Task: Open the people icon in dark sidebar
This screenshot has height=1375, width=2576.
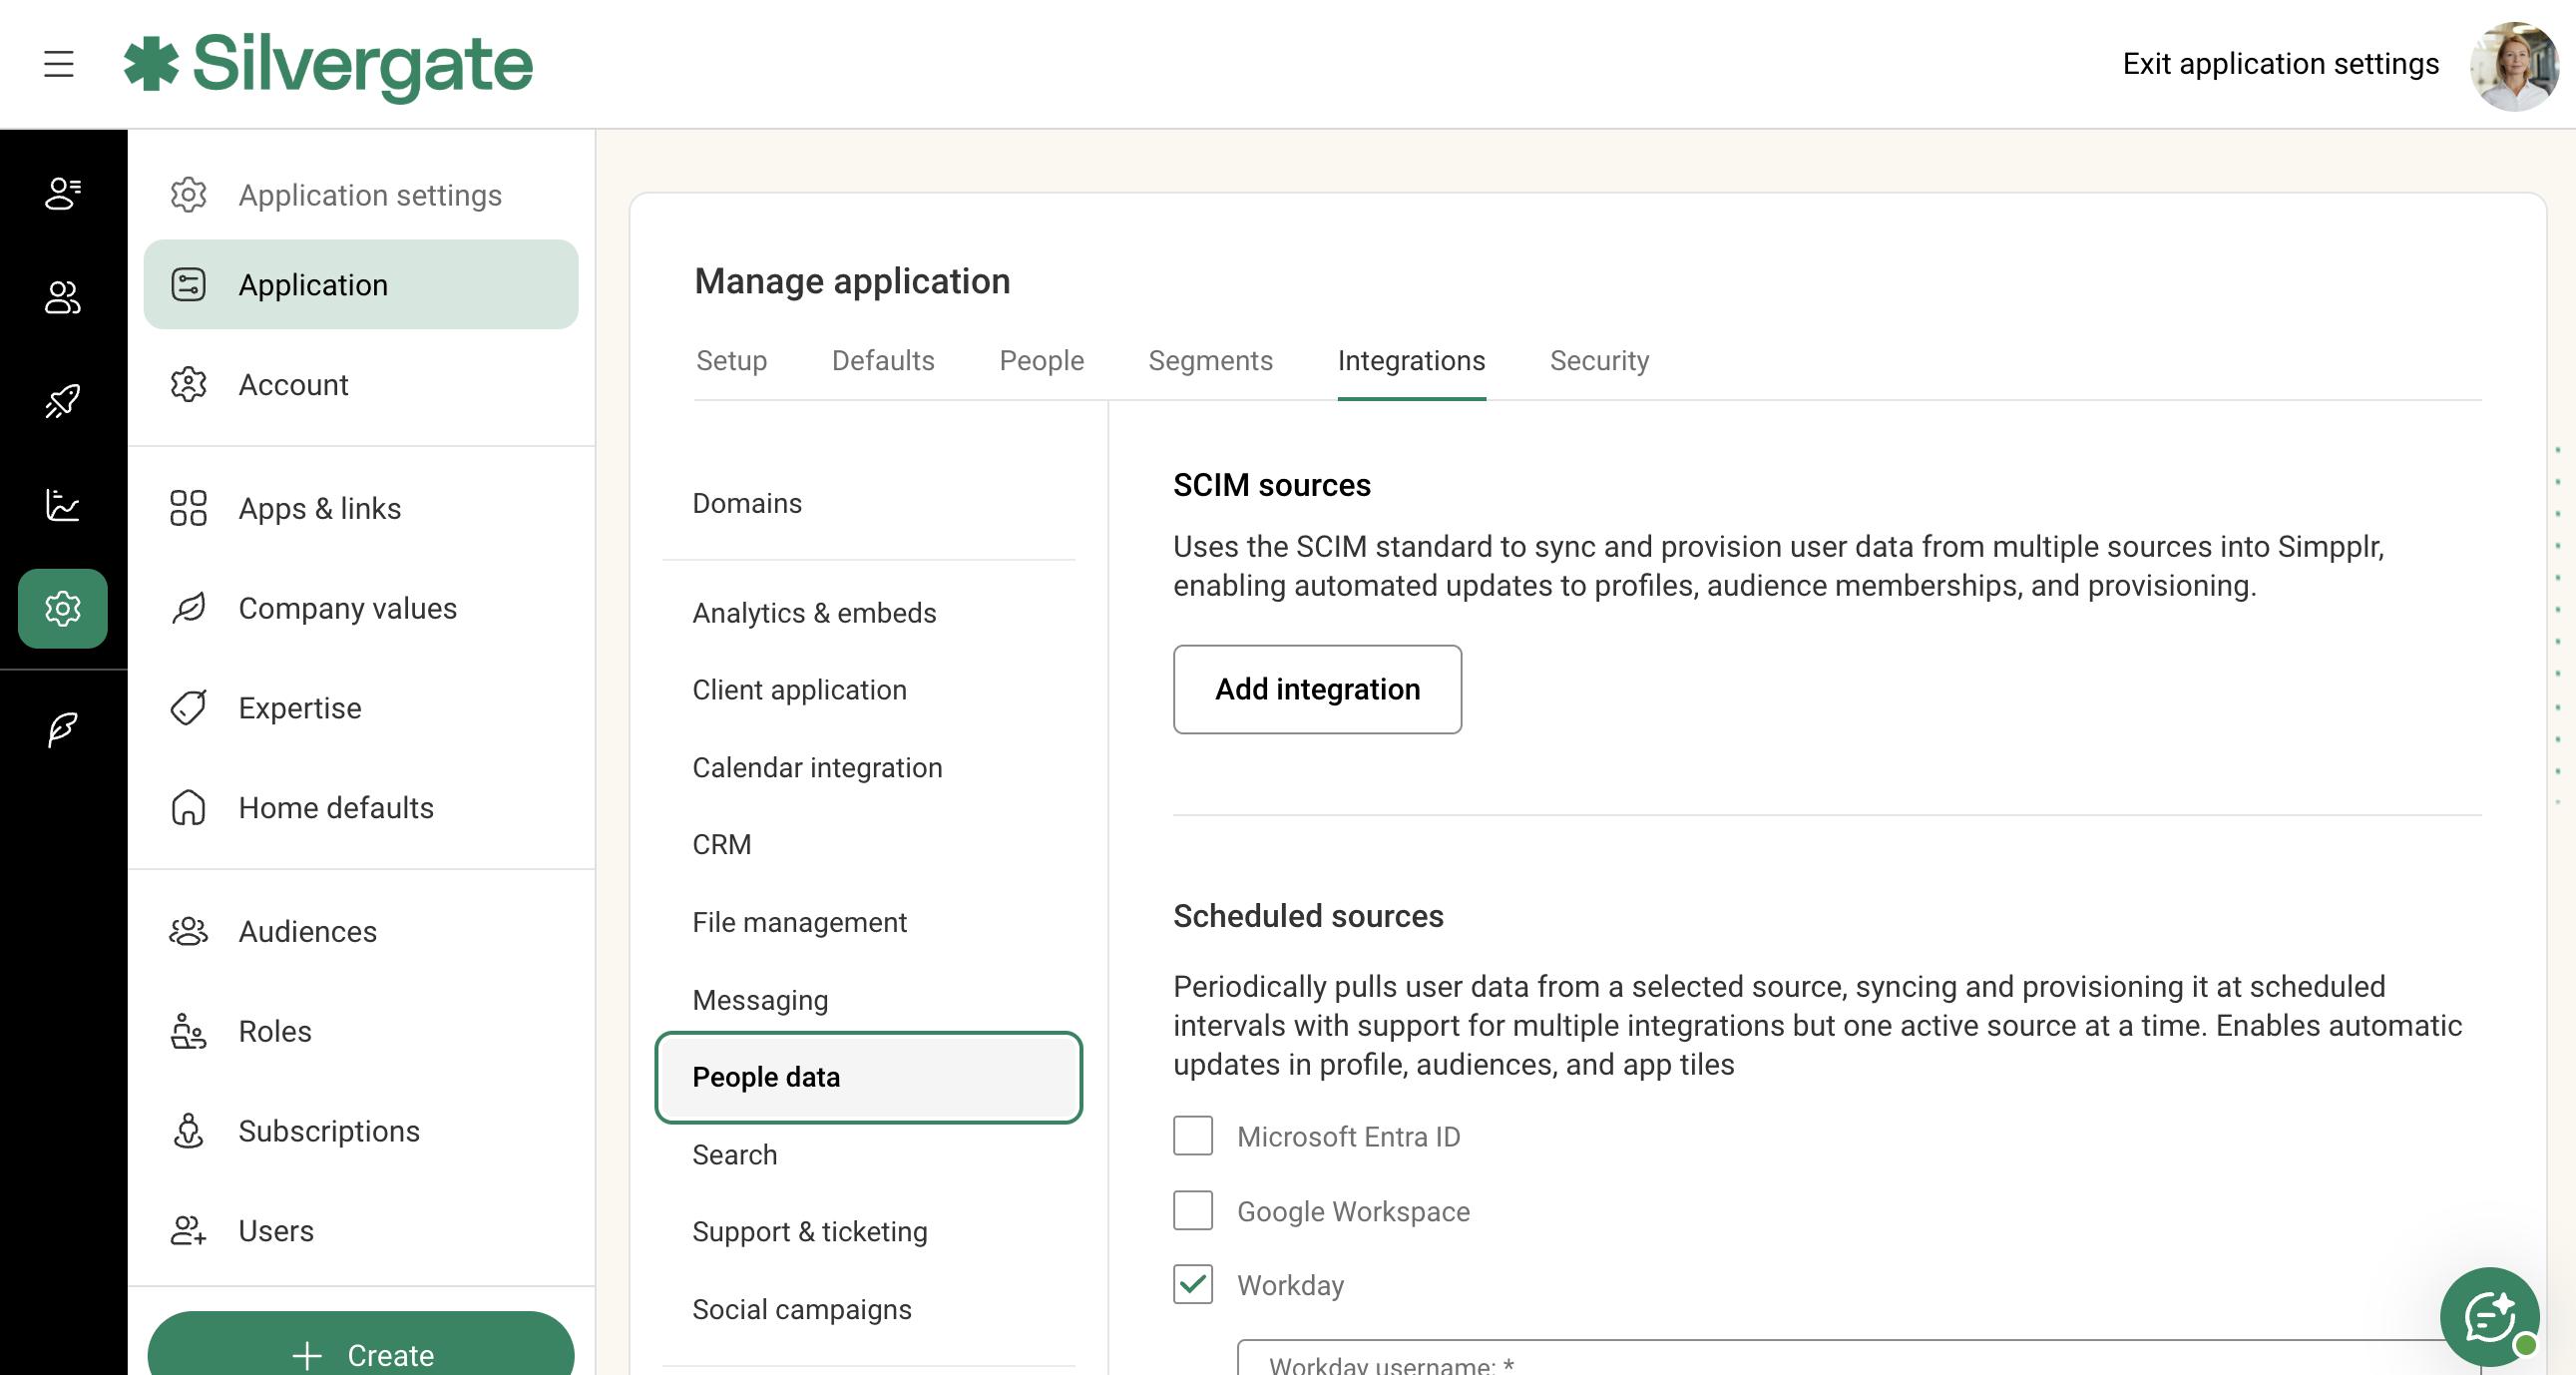Action: click(x=62, y=297)
